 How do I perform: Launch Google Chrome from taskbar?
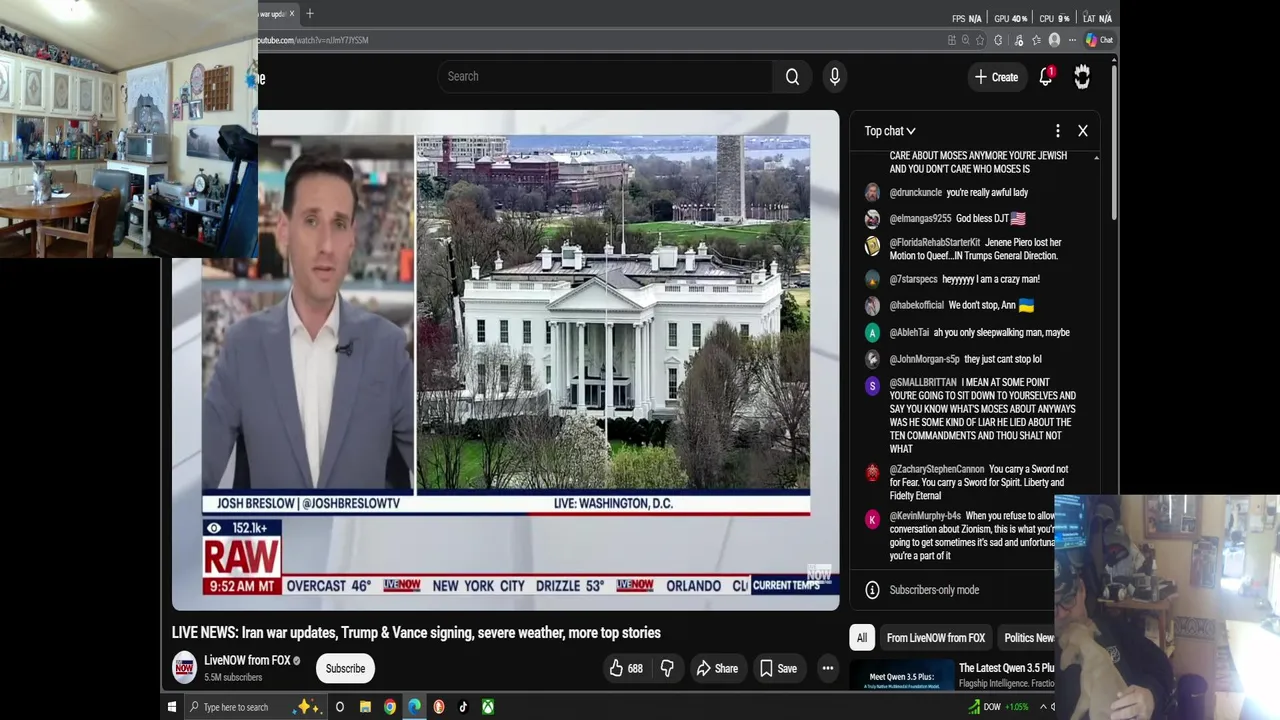(x=390, y=707)
